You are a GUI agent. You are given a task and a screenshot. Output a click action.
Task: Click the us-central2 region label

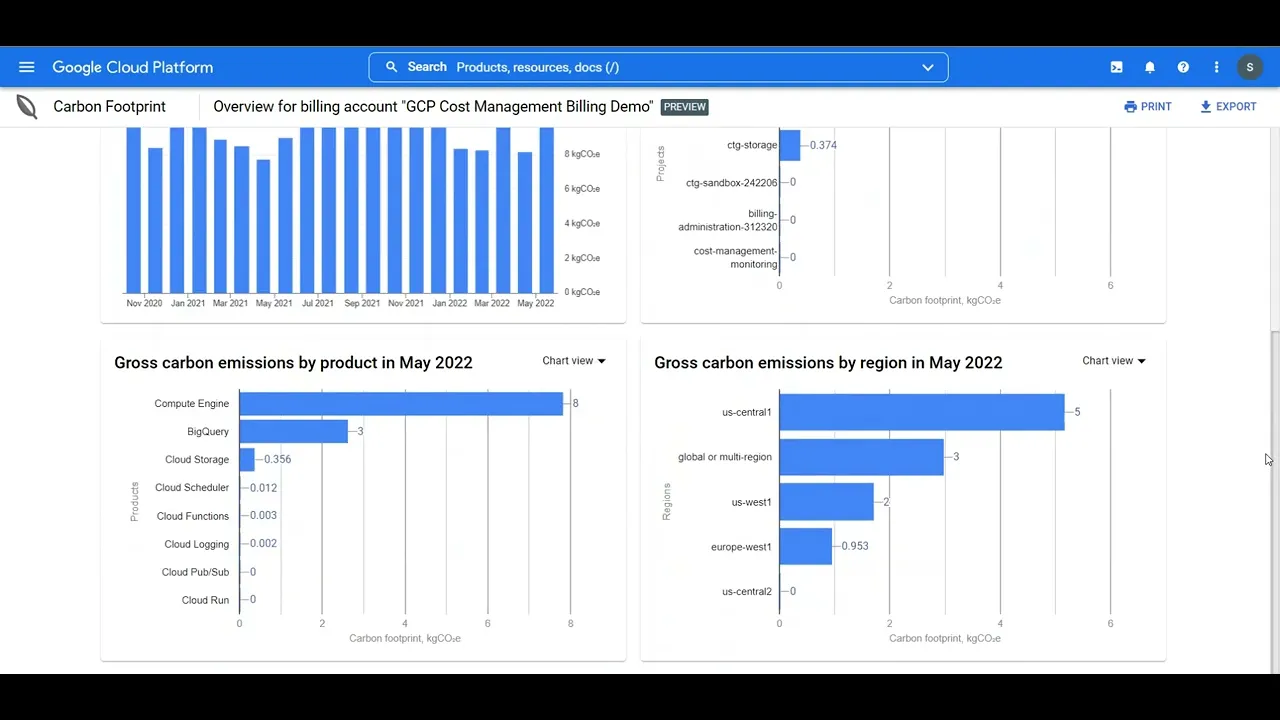coord(747,592)
